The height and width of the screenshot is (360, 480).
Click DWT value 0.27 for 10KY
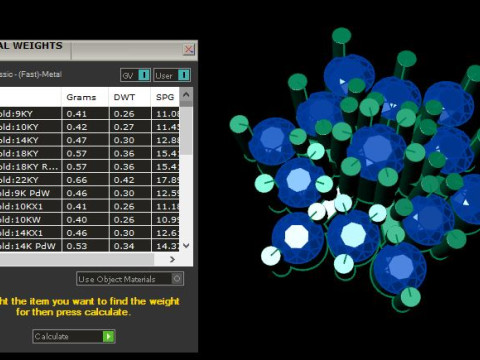pos(124,127)
